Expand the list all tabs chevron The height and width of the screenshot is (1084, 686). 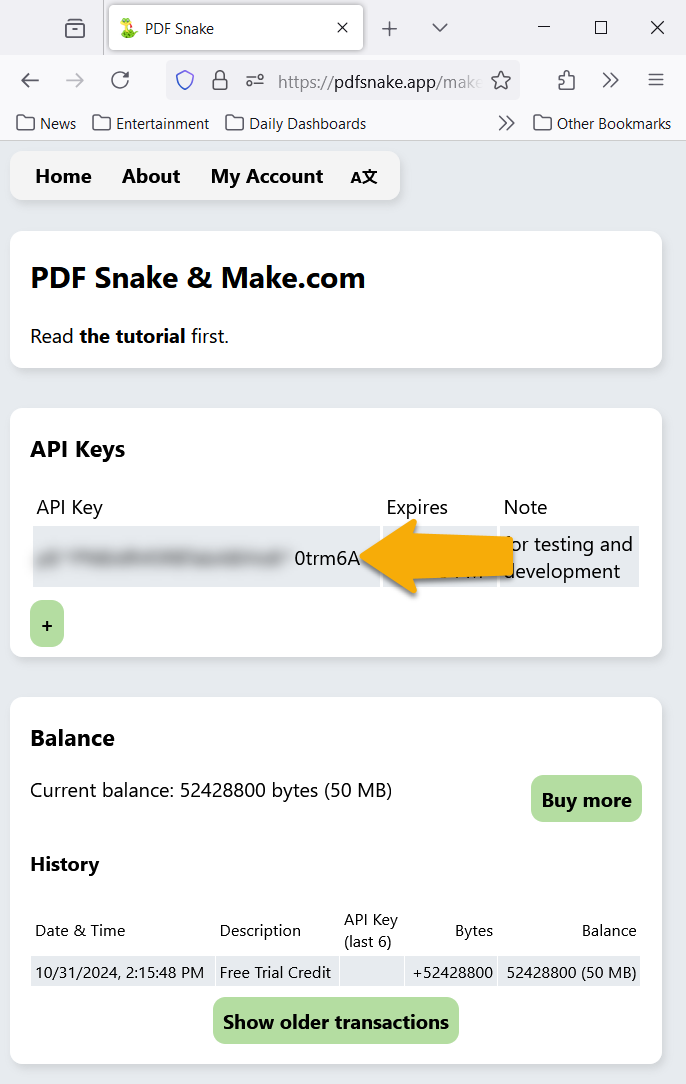[440, 28]
